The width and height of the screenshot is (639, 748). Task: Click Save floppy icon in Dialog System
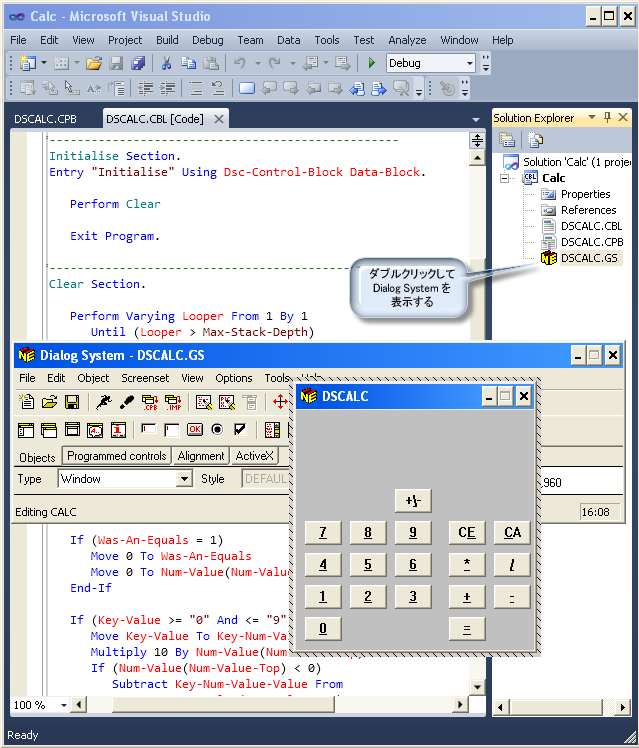[72, 402]
